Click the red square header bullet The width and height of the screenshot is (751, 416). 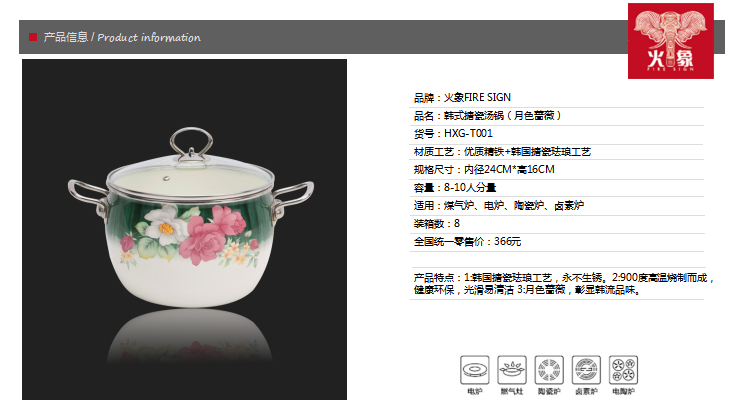[x=33, y=37]
